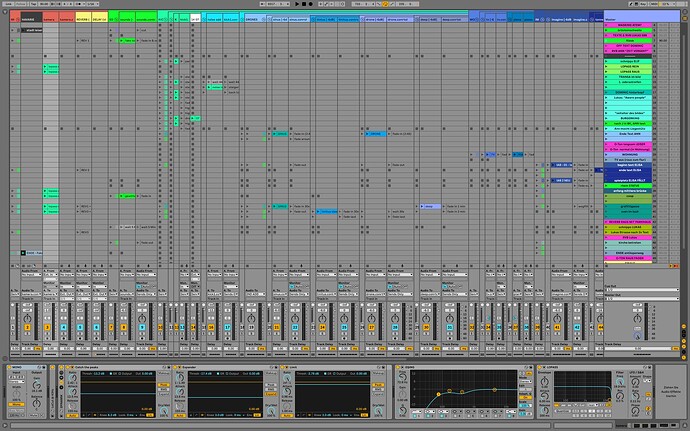The height and width of the screenshot is (431, 690).
Task: Select the NAVARE track header
Action: coord(31,19)
